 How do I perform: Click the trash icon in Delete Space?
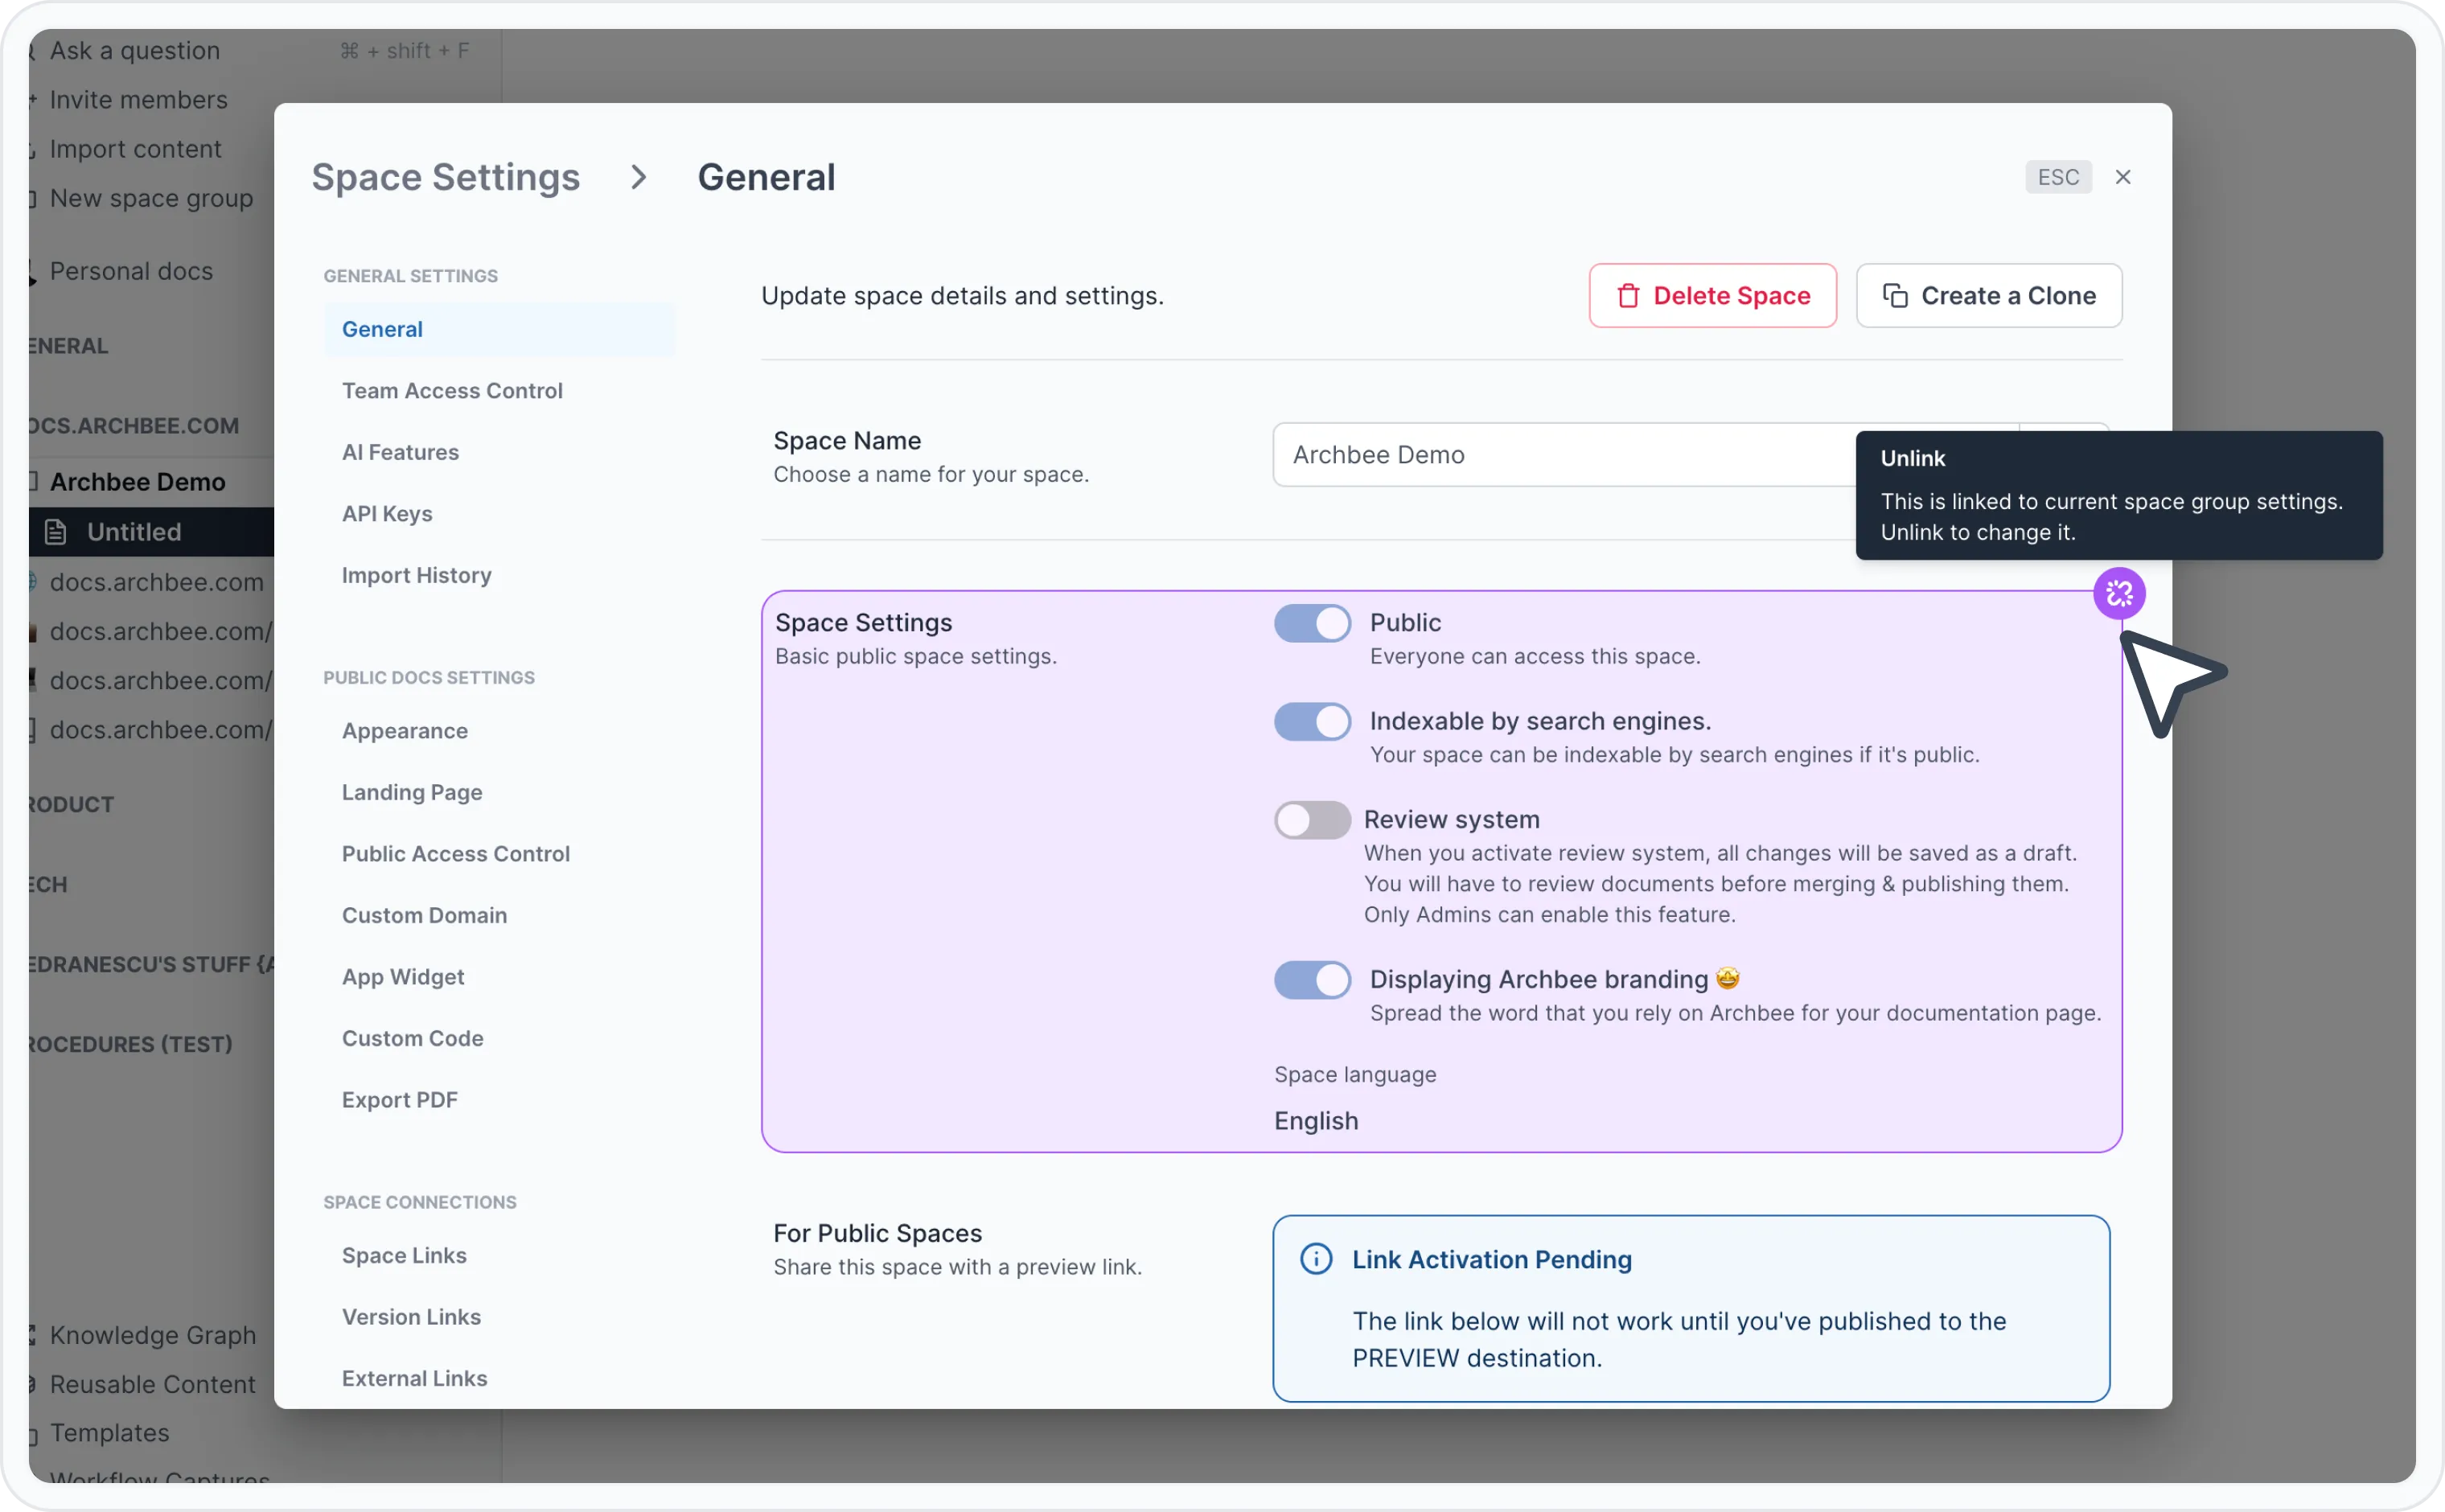(1627, 296)
